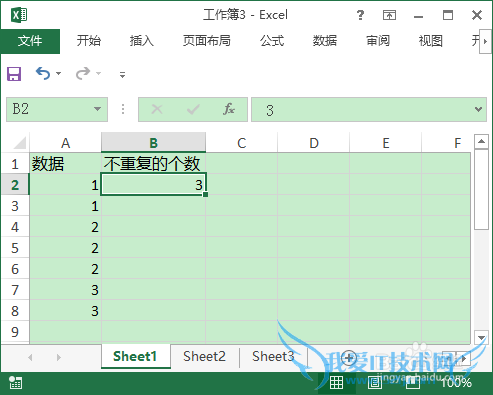Go to next sheet tab arrow
This screenshot has width=493, height=395.
59,357
